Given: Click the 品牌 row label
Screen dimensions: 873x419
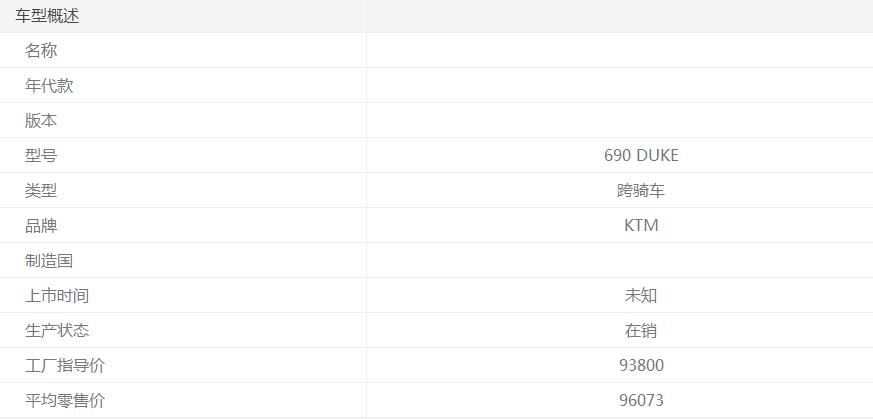Looking at the screenshot, I should (41, 226).
